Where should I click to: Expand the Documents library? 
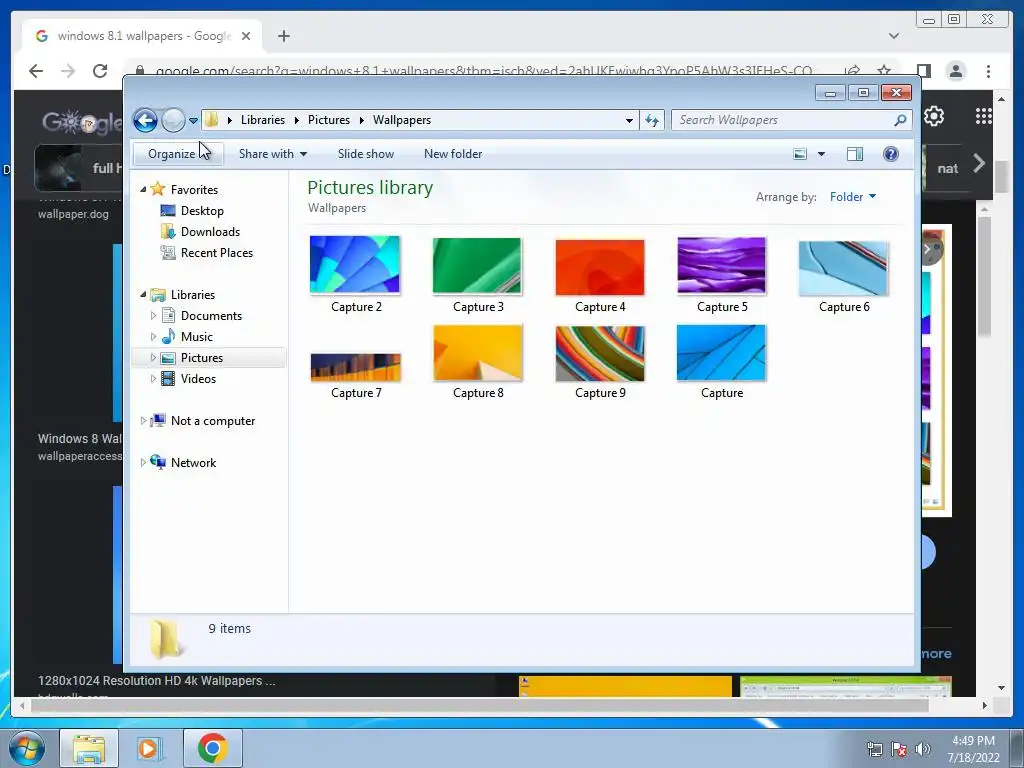point(153,315)
